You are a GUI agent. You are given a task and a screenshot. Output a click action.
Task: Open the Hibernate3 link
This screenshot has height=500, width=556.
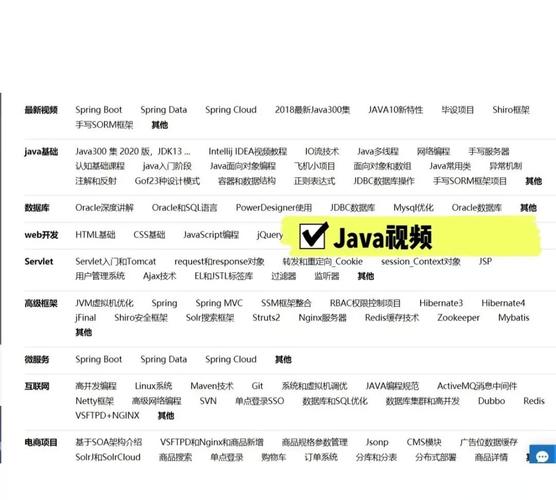pos(441,303)
